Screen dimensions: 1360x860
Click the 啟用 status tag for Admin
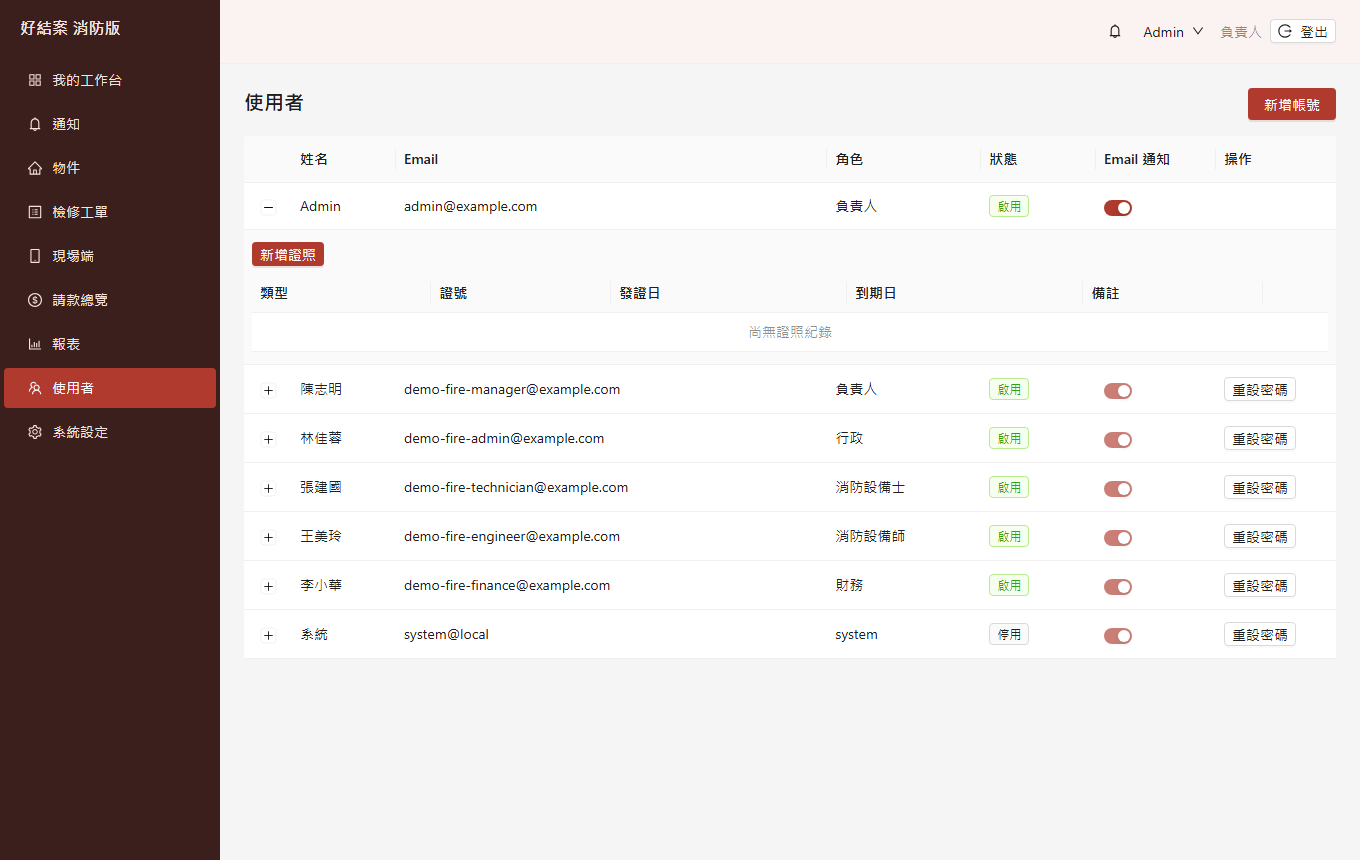(1009, 206)
